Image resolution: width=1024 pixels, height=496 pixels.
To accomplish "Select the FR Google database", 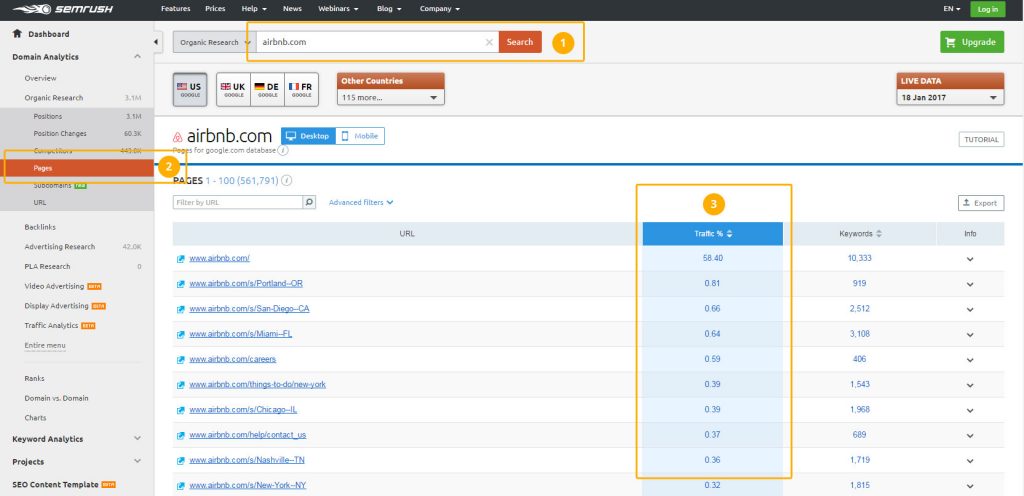I will 301,89.
